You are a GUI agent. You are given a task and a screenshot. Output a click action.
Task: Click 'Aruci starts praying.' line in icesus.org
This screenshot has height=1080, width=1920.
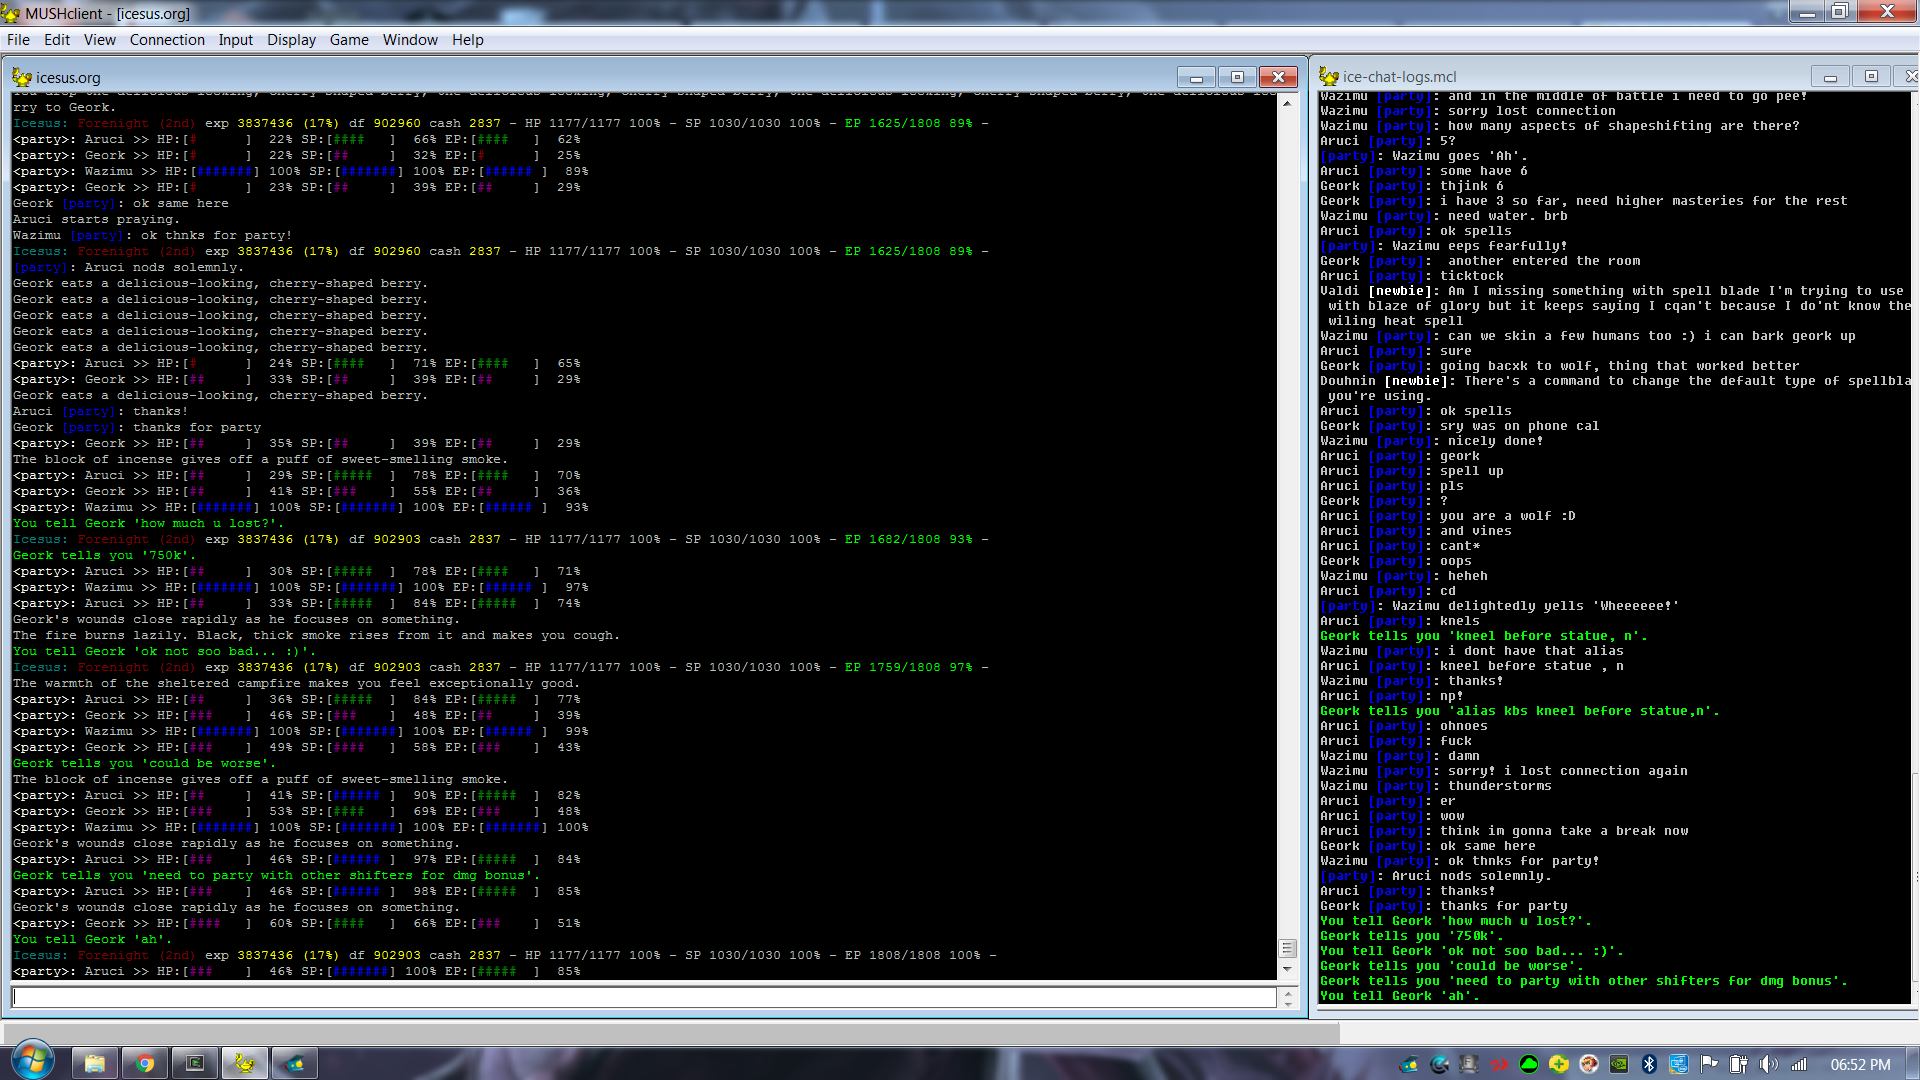[x=97, y=219]
